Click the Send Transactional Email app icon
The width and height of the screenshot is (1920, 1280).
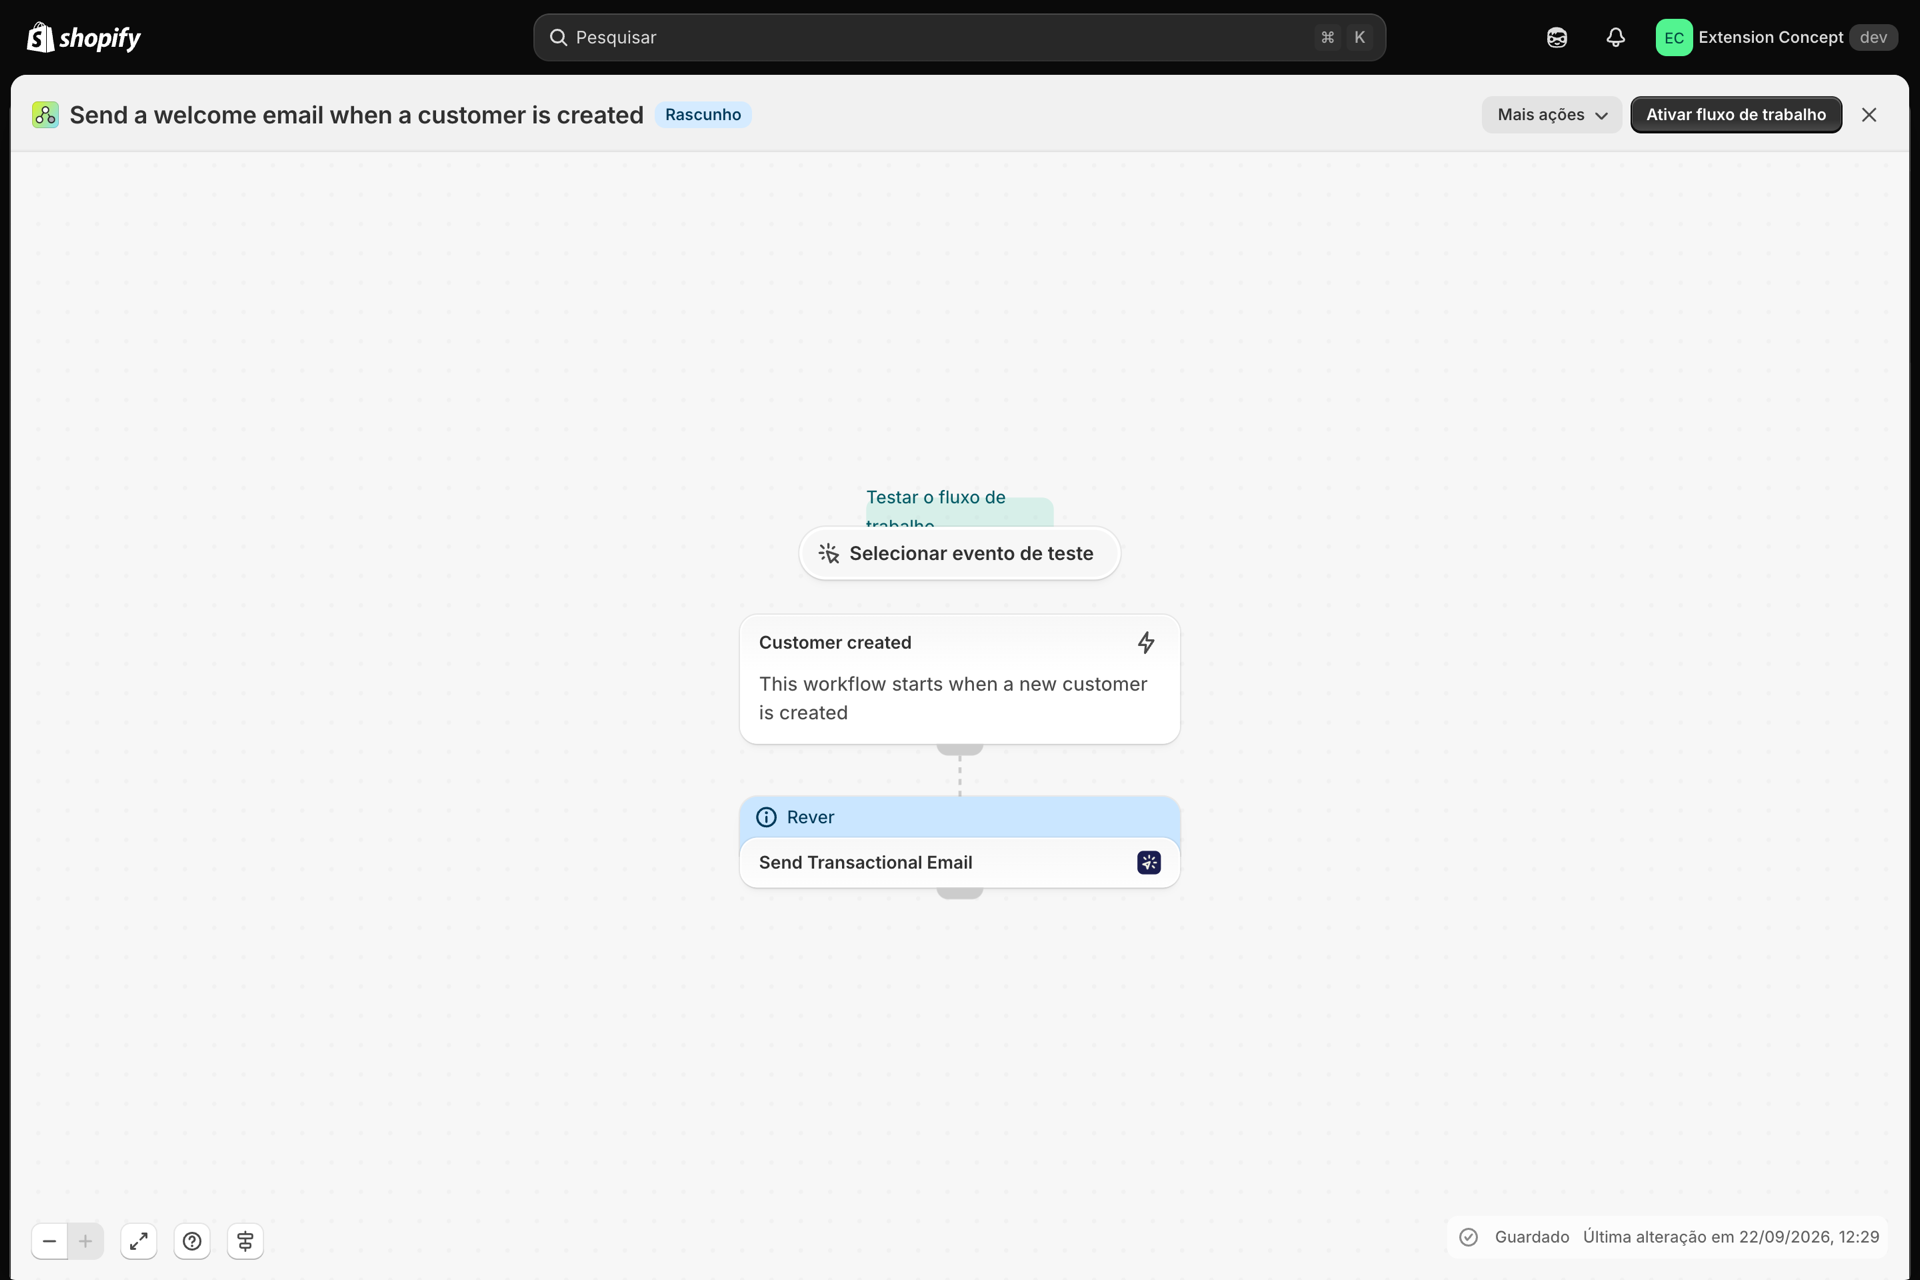click(1149, 863)
